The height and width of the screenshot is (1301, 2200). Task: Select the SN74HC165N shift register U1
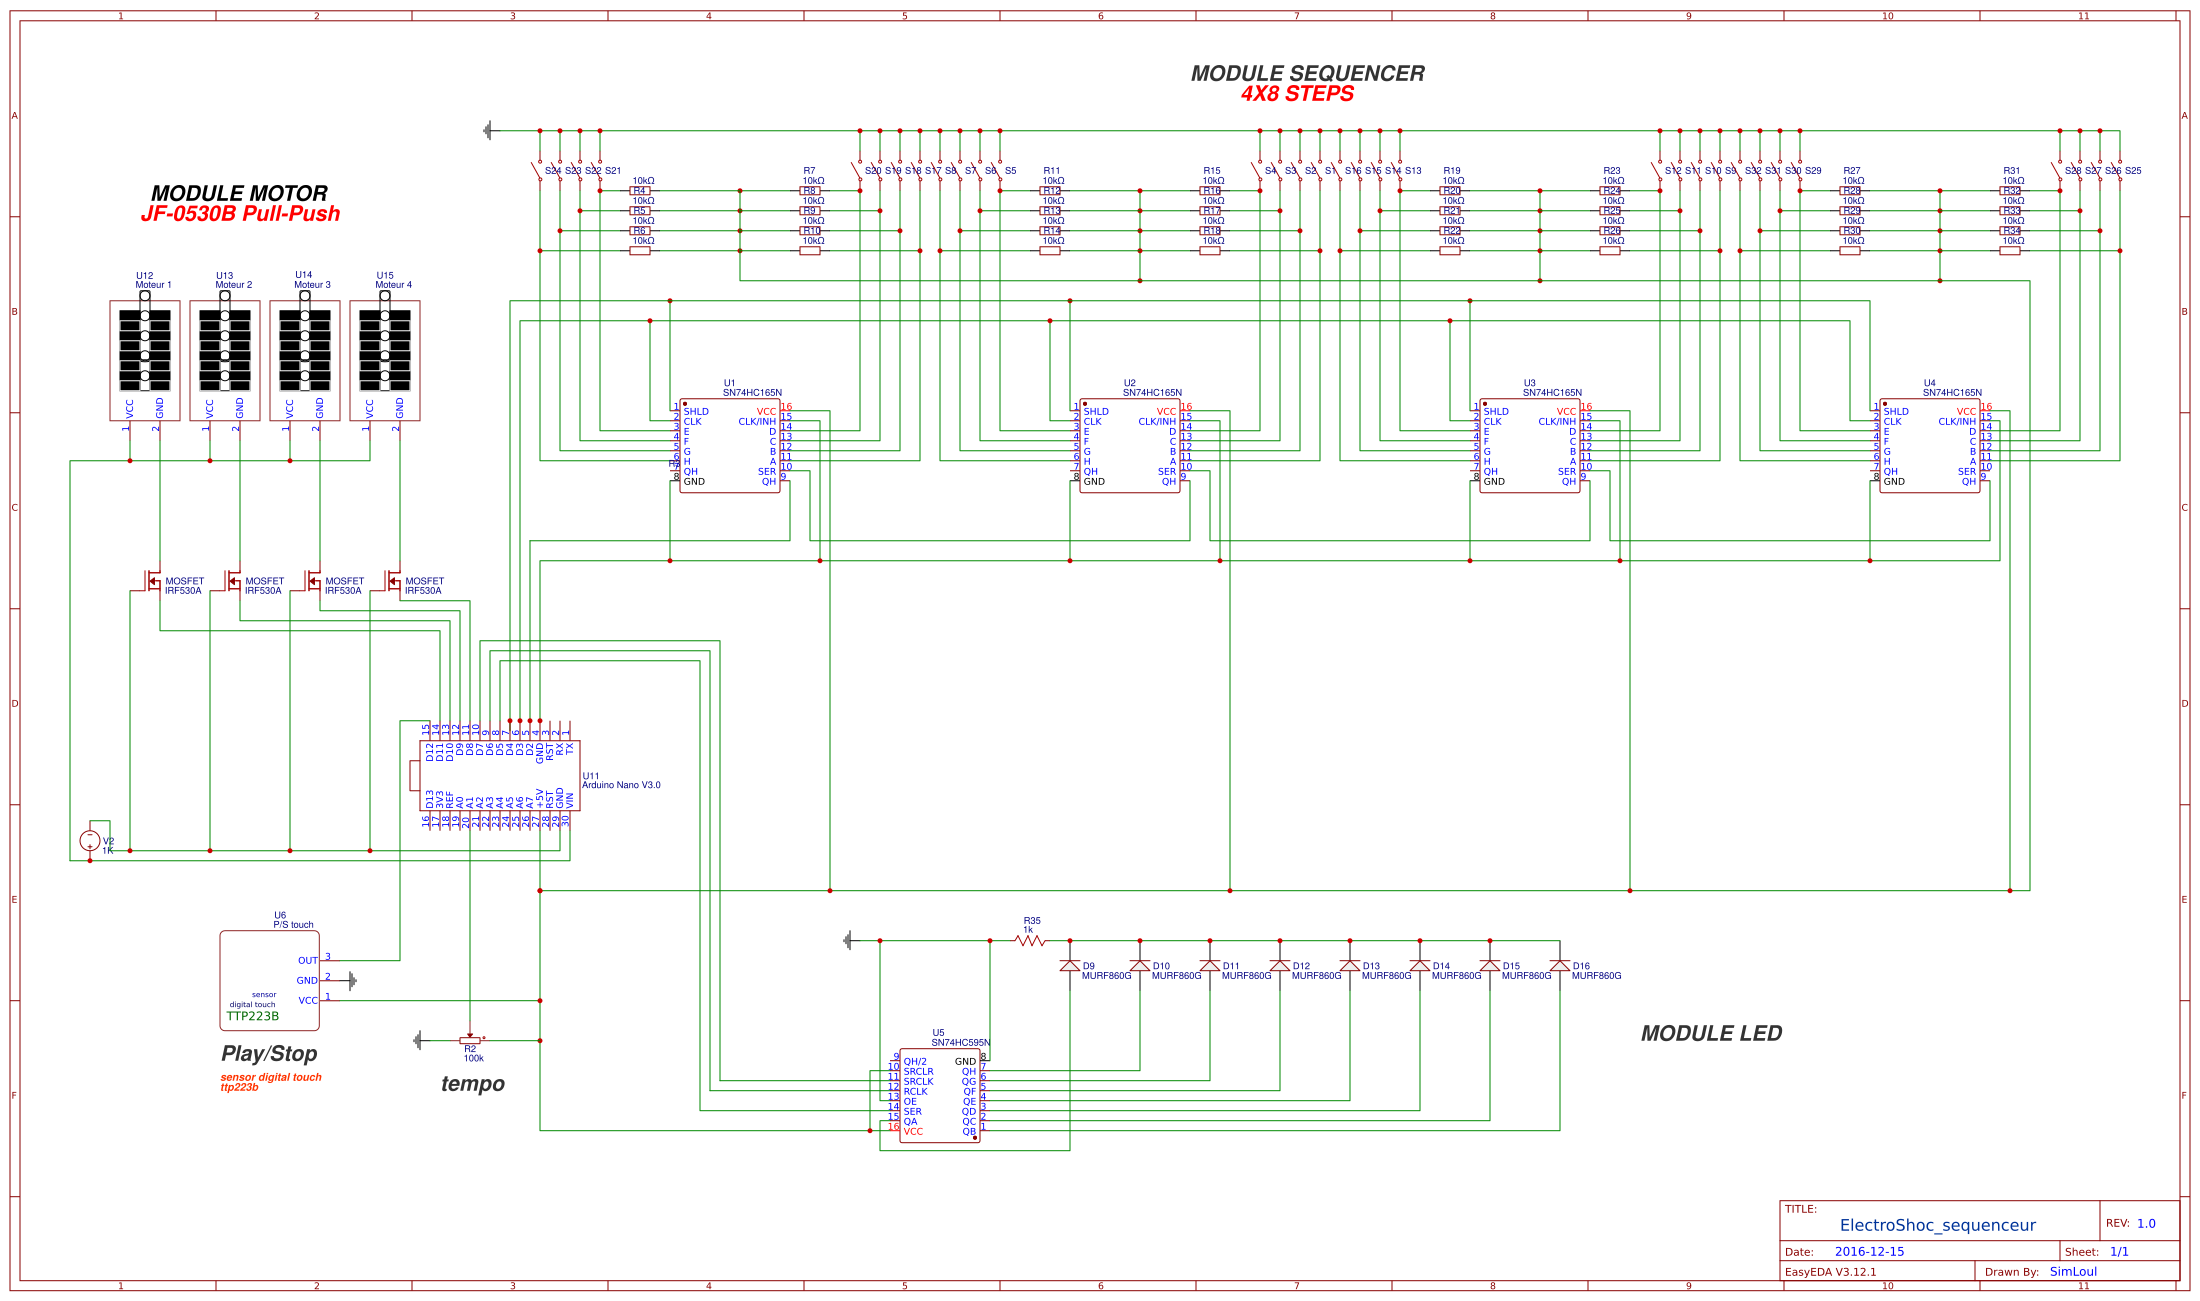click(730, 445)
